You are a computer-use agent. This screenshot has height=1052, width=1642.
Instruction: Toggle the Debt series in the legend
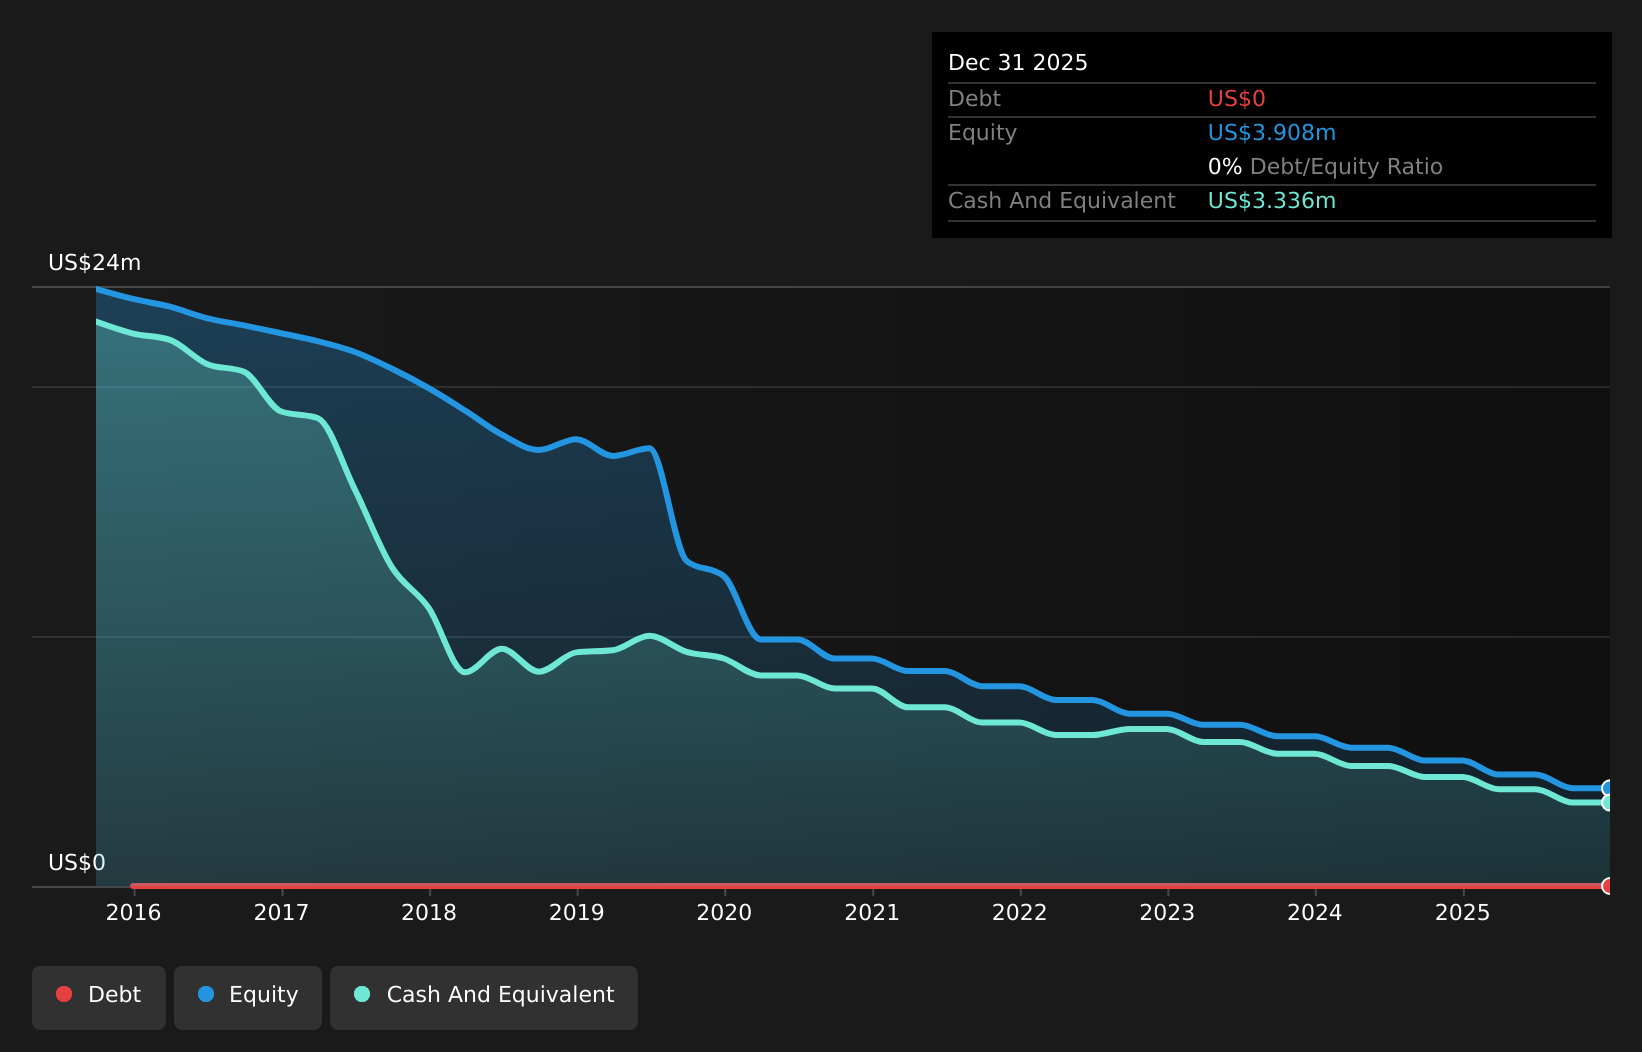pos(99,997)
